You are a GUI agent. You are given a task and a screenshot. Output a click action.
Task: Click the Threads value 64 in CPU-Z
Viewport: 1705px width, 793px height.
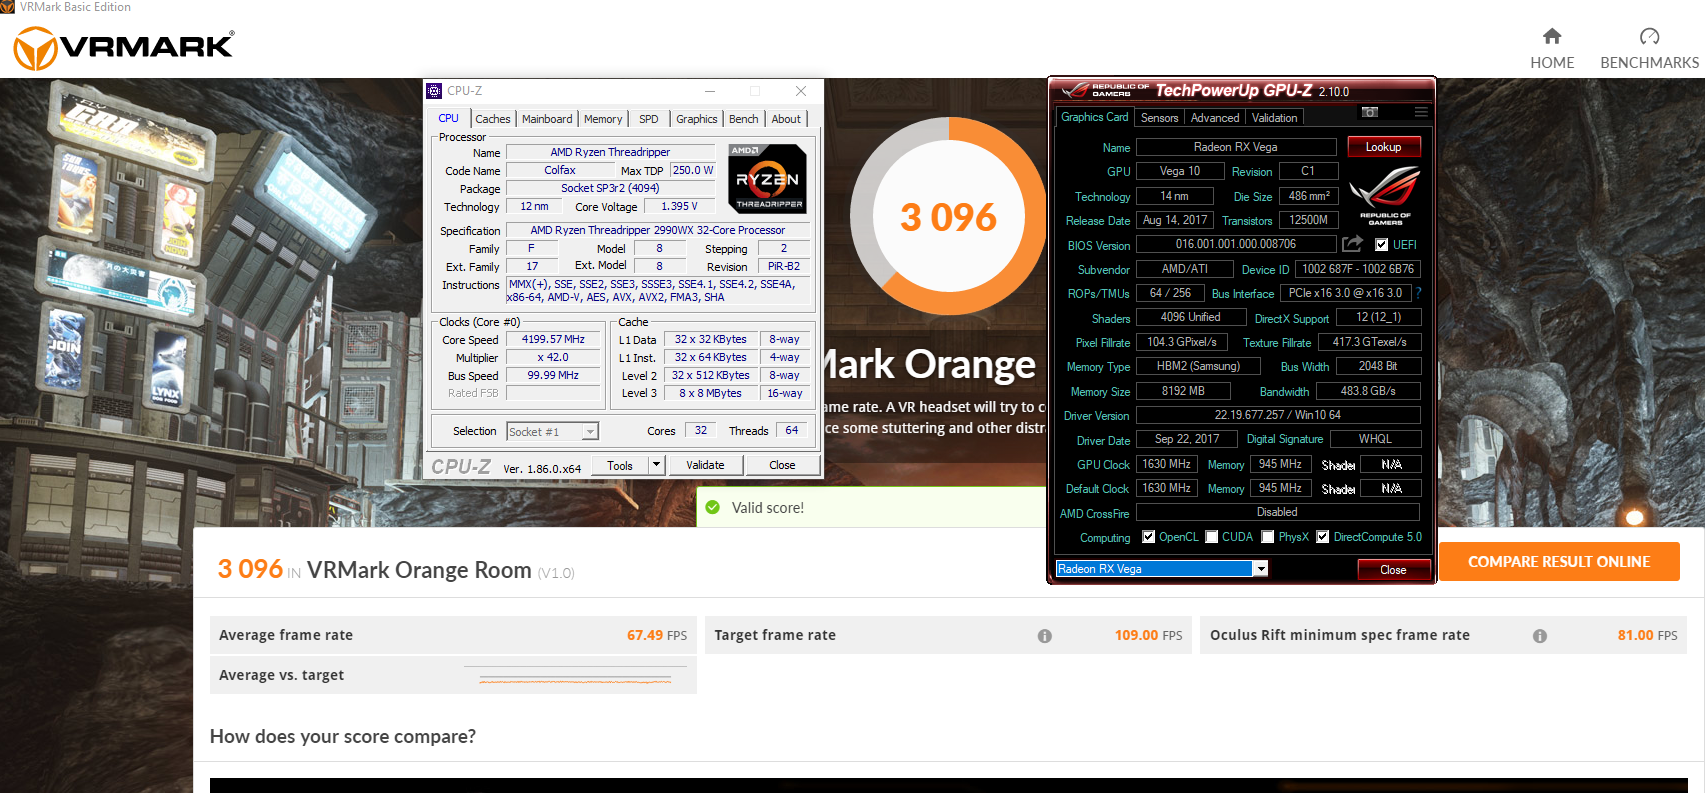pos(792,430)
